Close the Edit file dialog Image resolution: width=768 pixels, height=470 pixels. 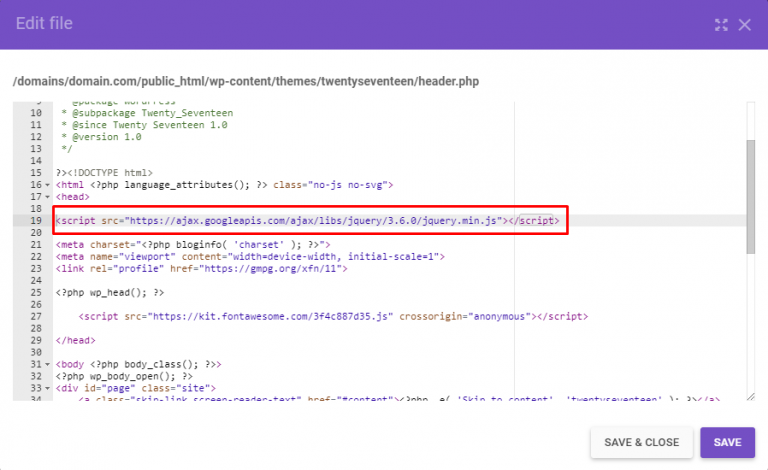[x=744, y=24]
